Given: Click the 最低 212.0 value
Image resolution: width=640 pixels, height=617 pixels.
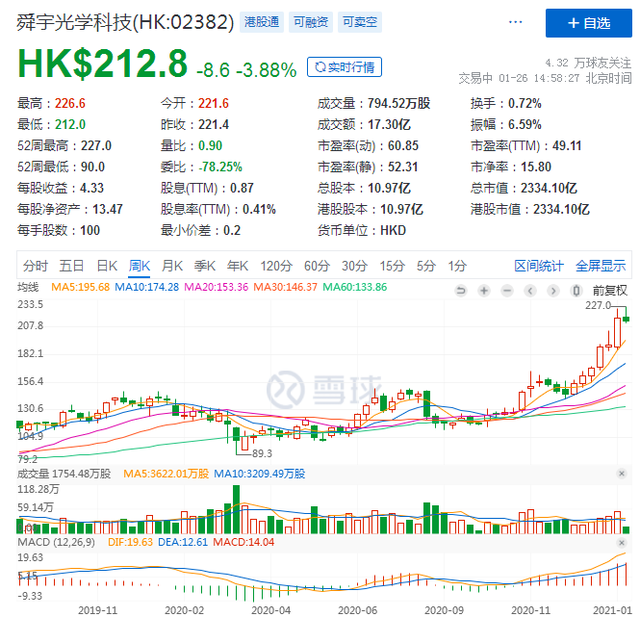Looking at the screenshot, I should pos(70,124).
